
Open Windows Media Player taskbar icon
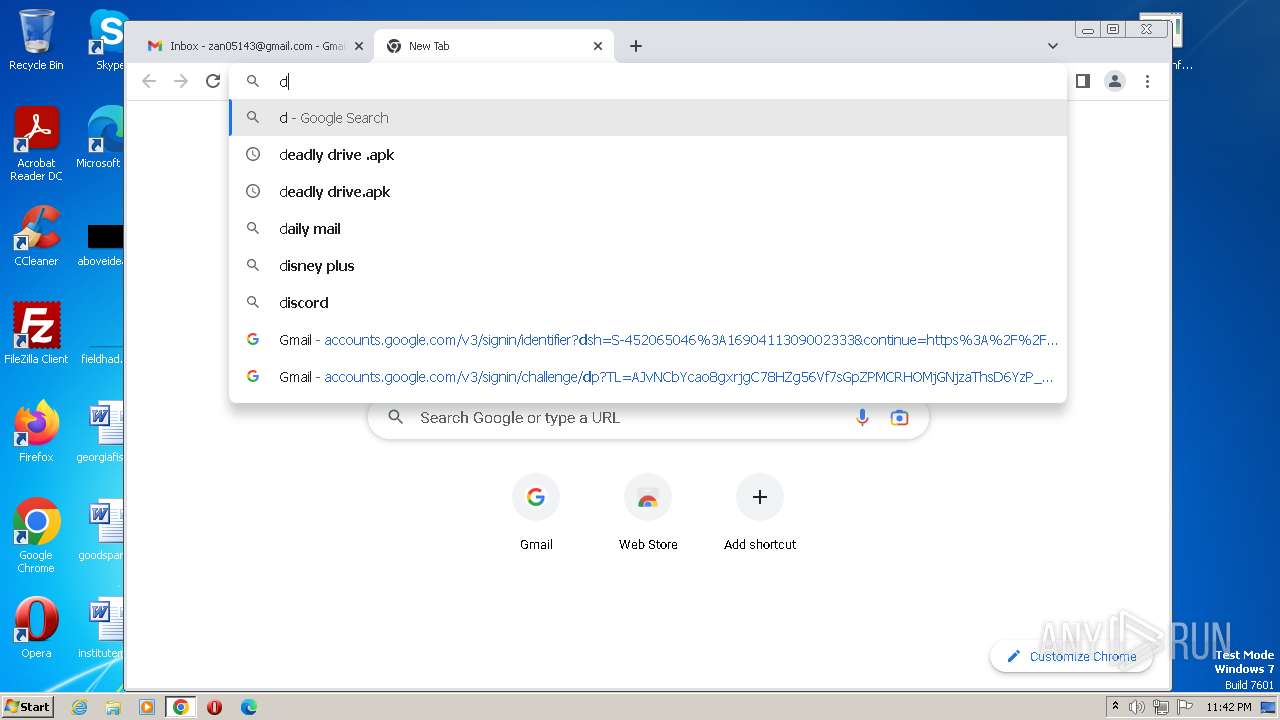(147, 707)
